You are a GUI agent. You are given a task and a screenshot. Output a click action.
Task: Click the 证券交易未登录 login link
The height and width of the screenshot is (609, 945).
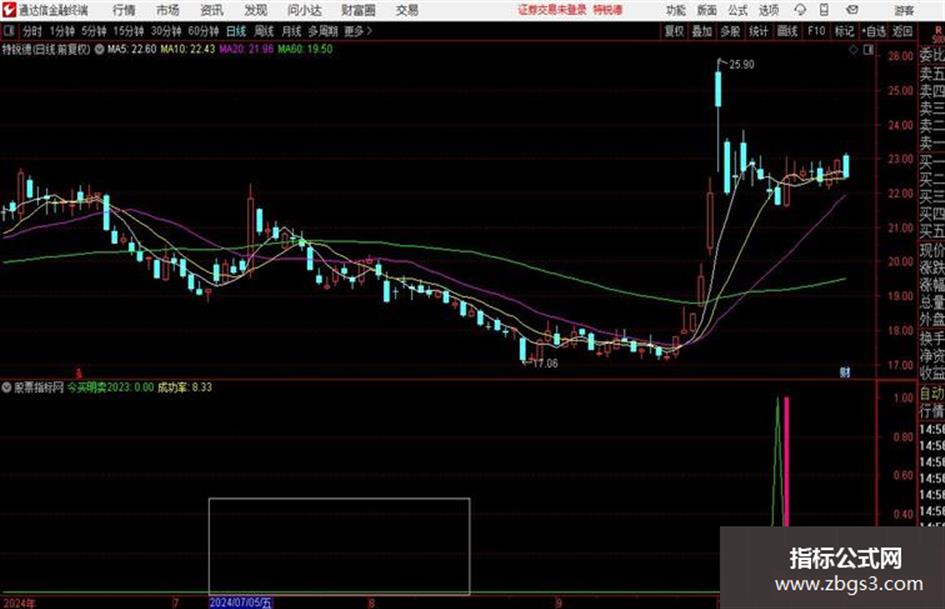[552, 10]
